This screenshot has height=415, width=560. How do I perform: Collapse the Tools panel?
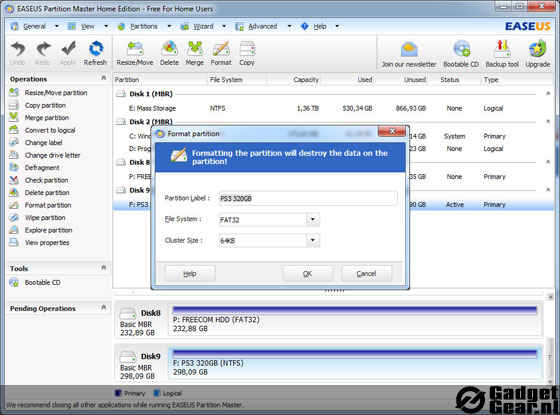(104, 268)
